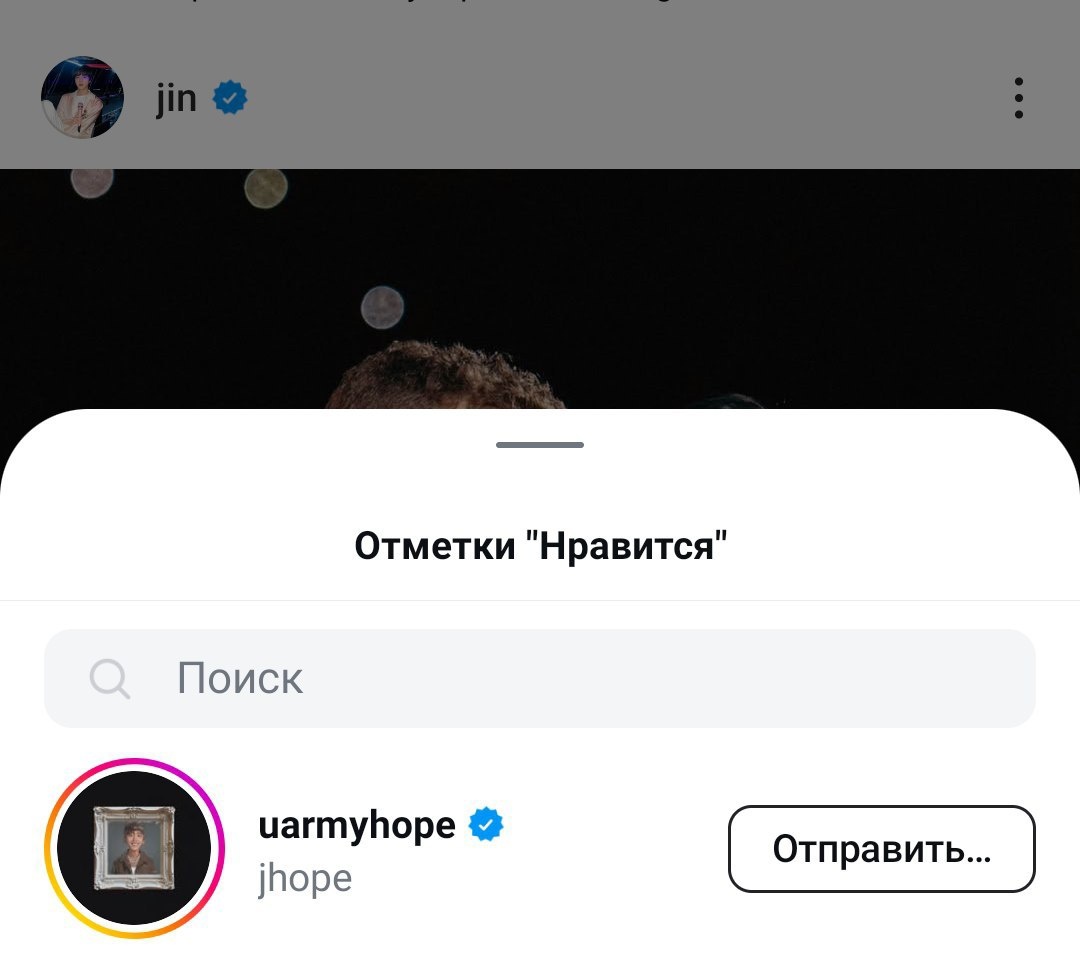
Task: Open uarmyhope's story from the avatar ring
Action: (x=134, y=848)
